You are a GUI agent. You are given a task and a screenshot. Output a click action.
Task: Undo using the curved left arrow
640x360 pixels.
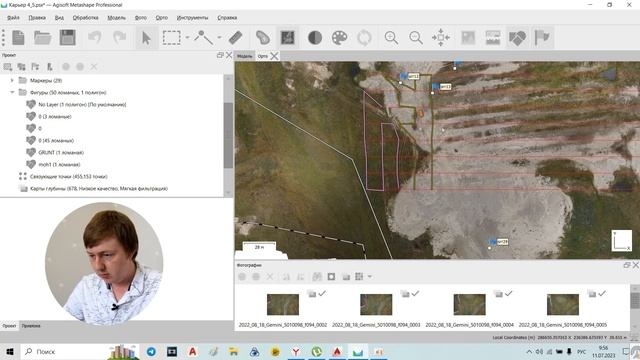point(95,38)
